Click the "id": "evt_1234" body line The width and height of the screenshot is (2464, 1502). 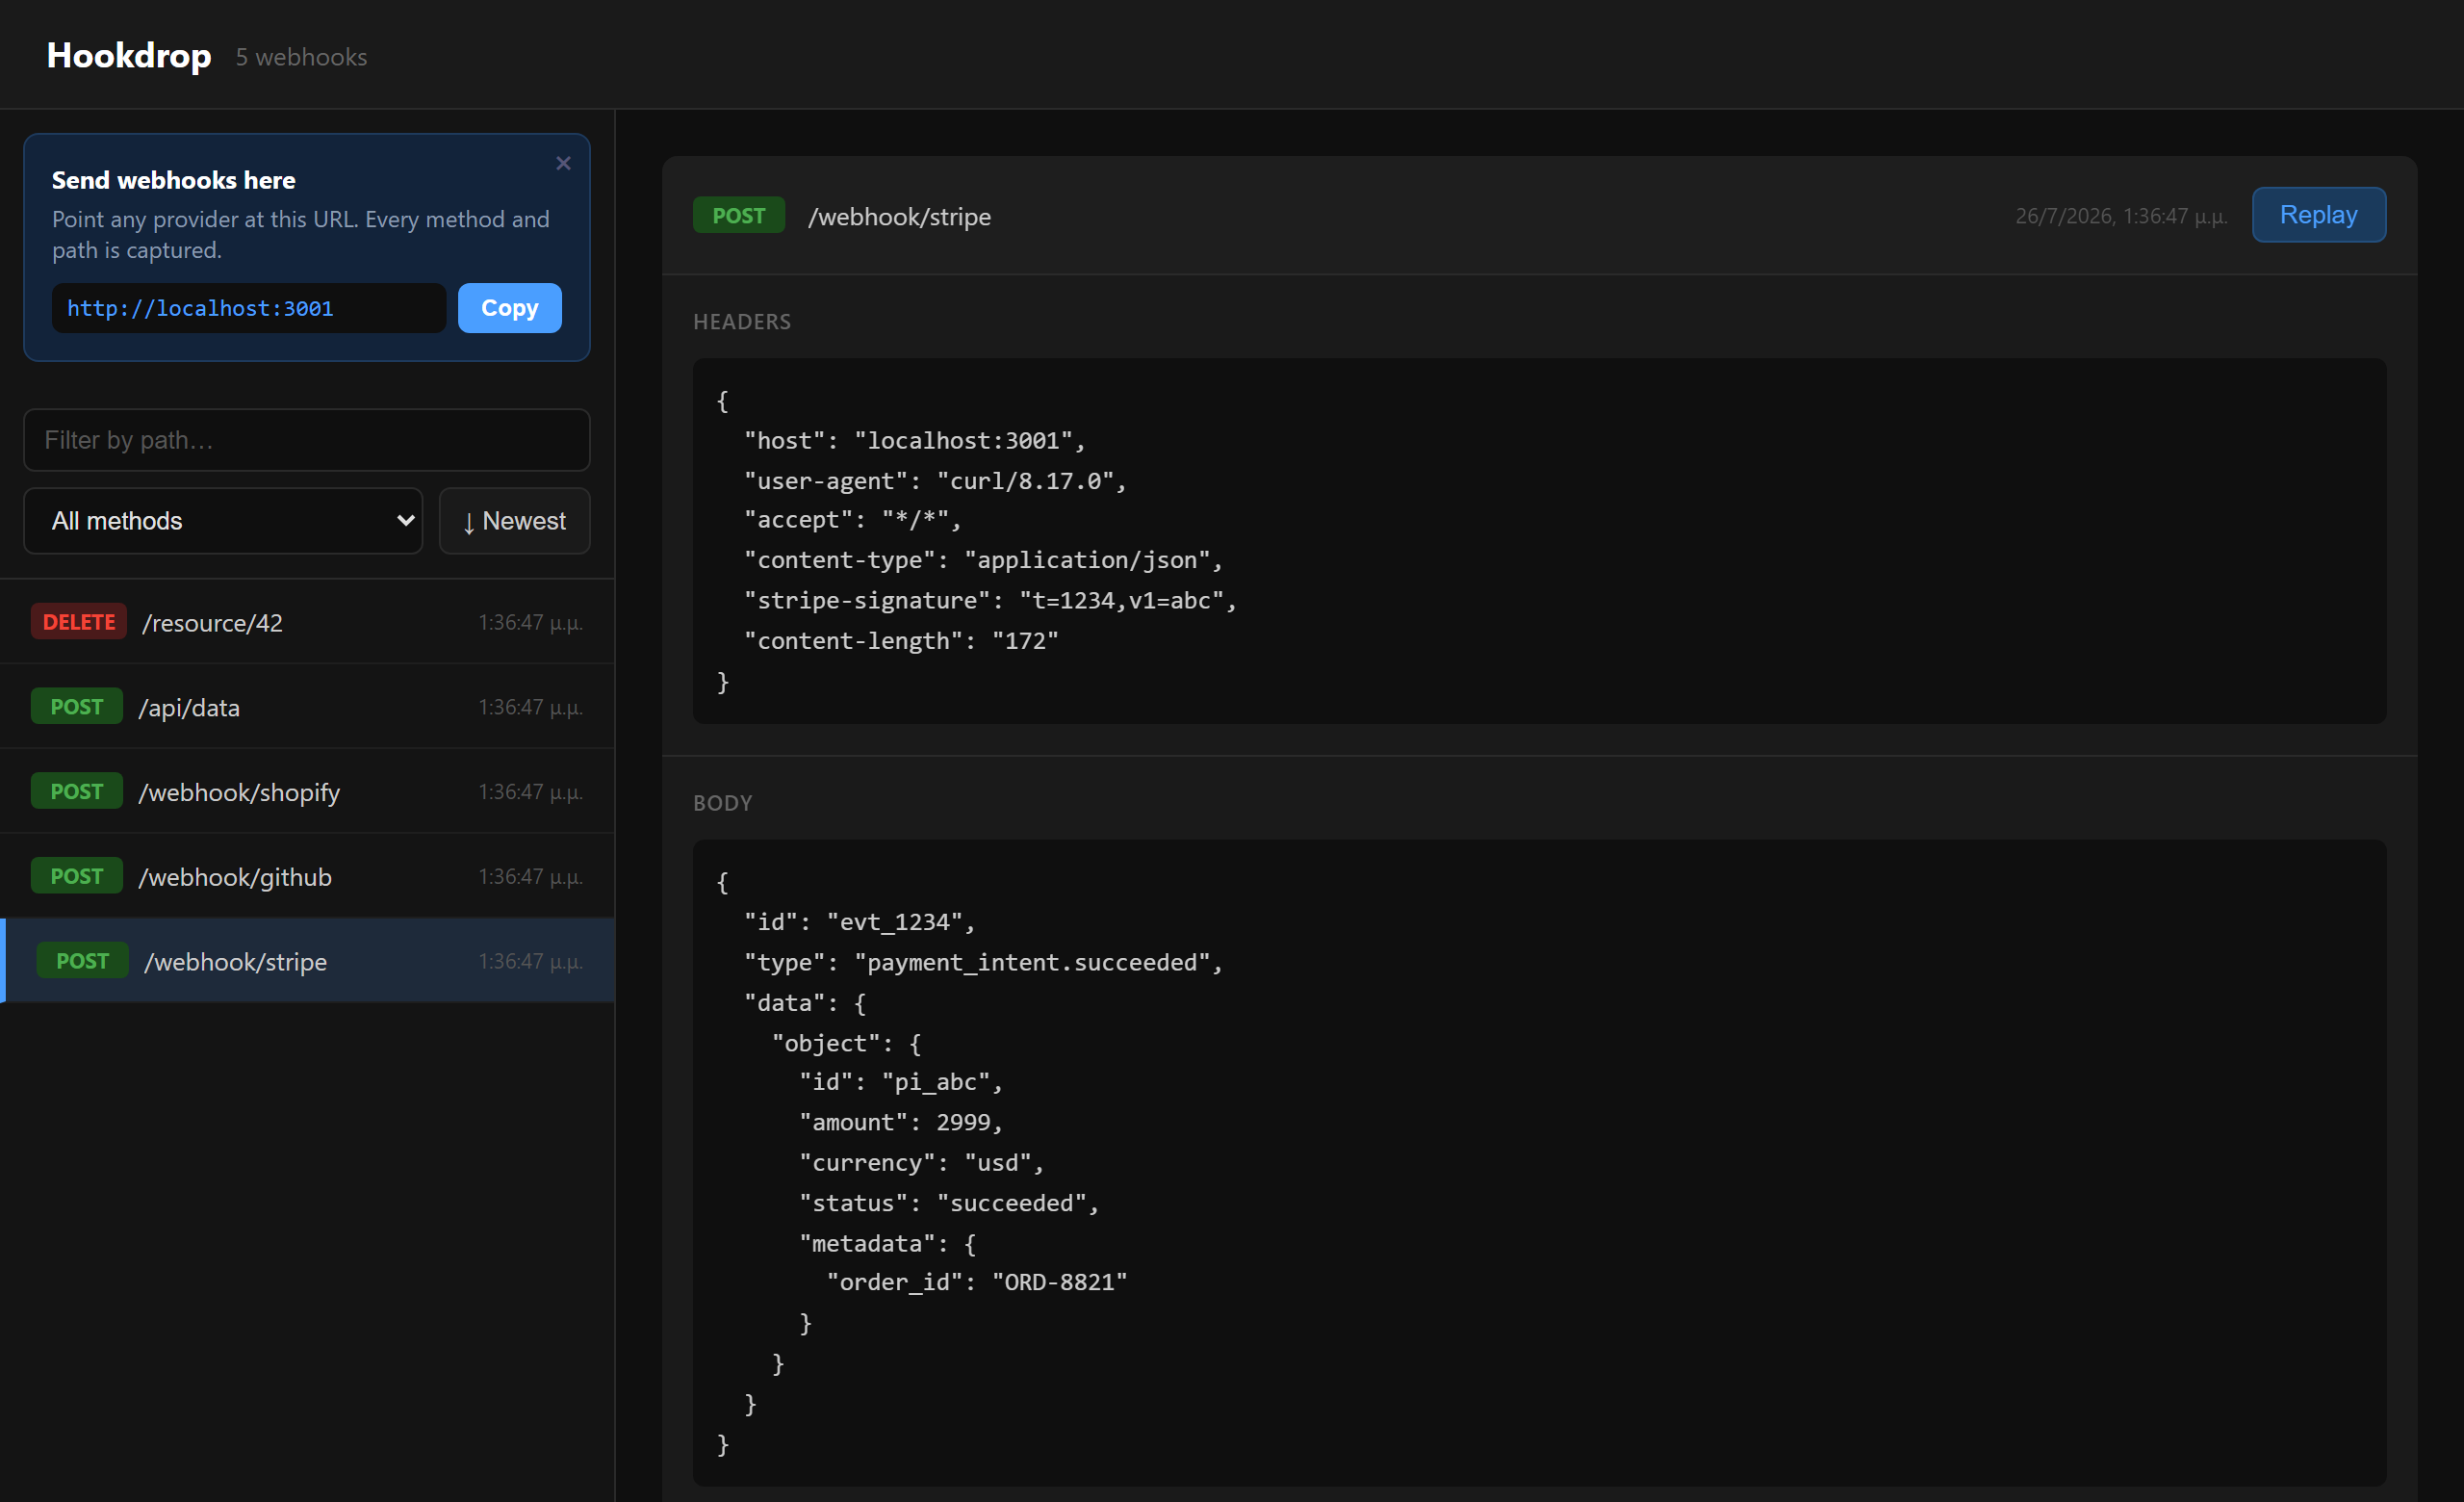[x=859, y=922]
